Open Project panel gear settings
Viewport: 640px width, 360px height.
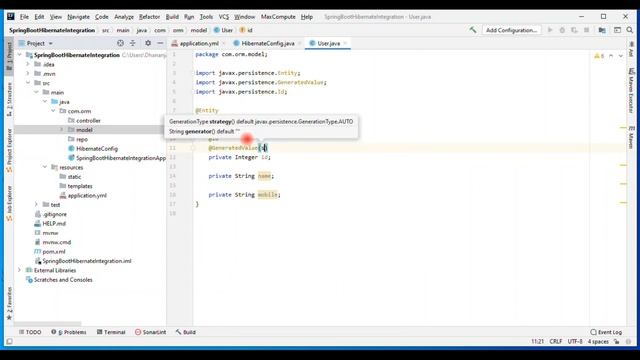coord(148,43)
